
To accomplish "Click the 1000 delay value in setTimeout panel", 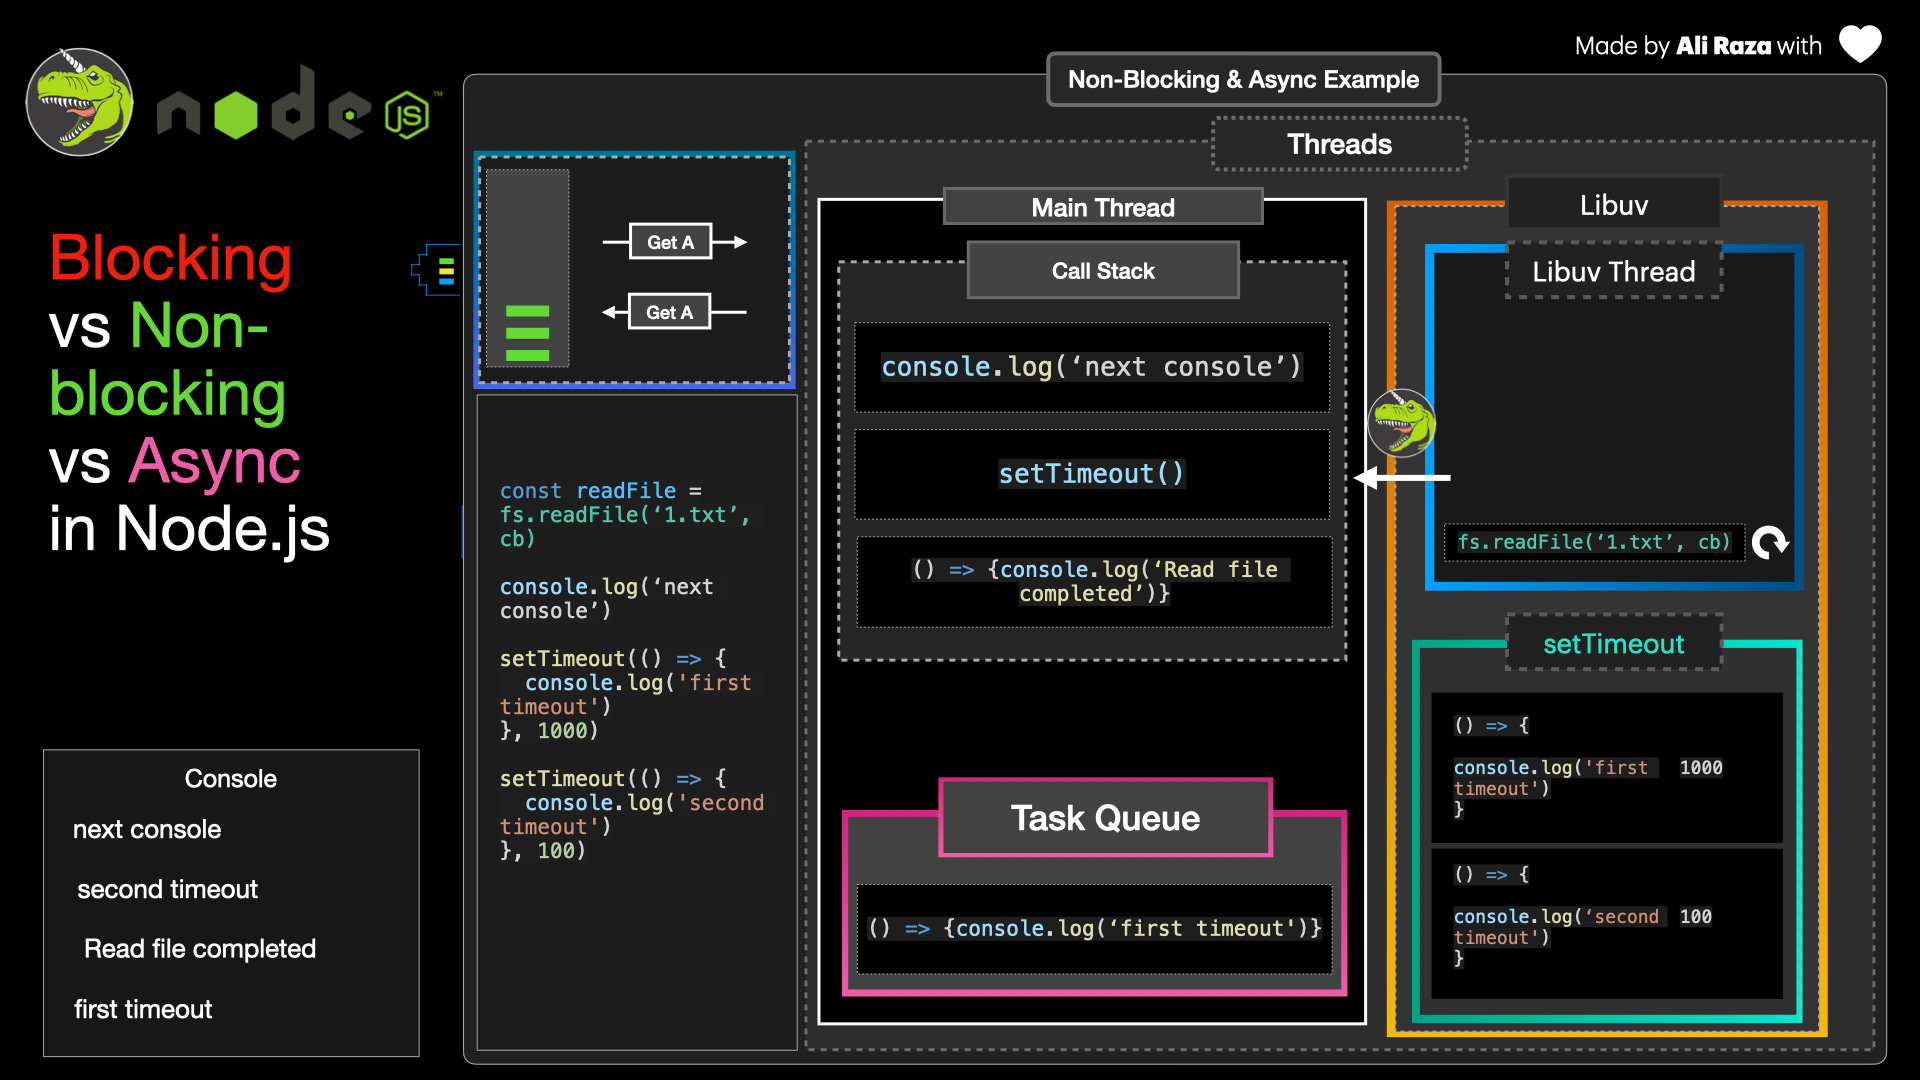I will point(1700,767).
